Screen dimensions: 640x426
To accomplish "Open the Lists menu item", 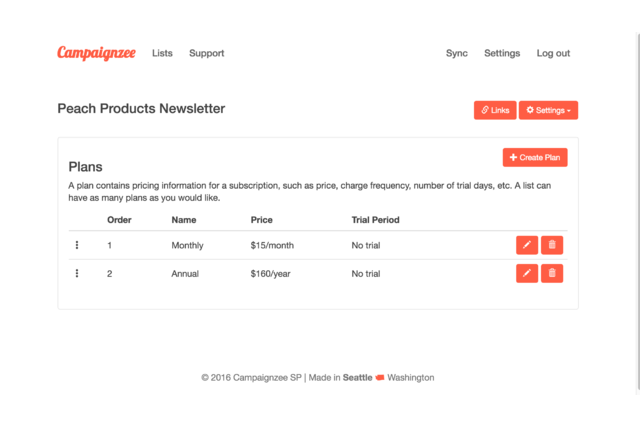I will click(x=162, y=53).
